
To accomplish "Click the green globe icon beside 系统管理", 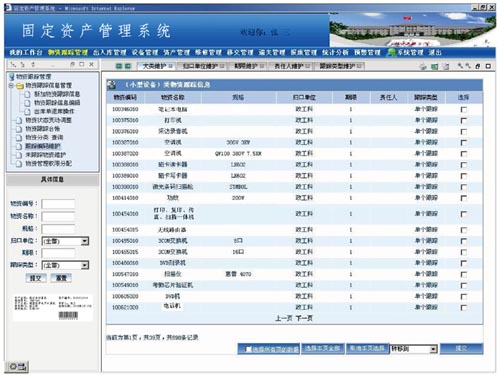I will 391,52.
